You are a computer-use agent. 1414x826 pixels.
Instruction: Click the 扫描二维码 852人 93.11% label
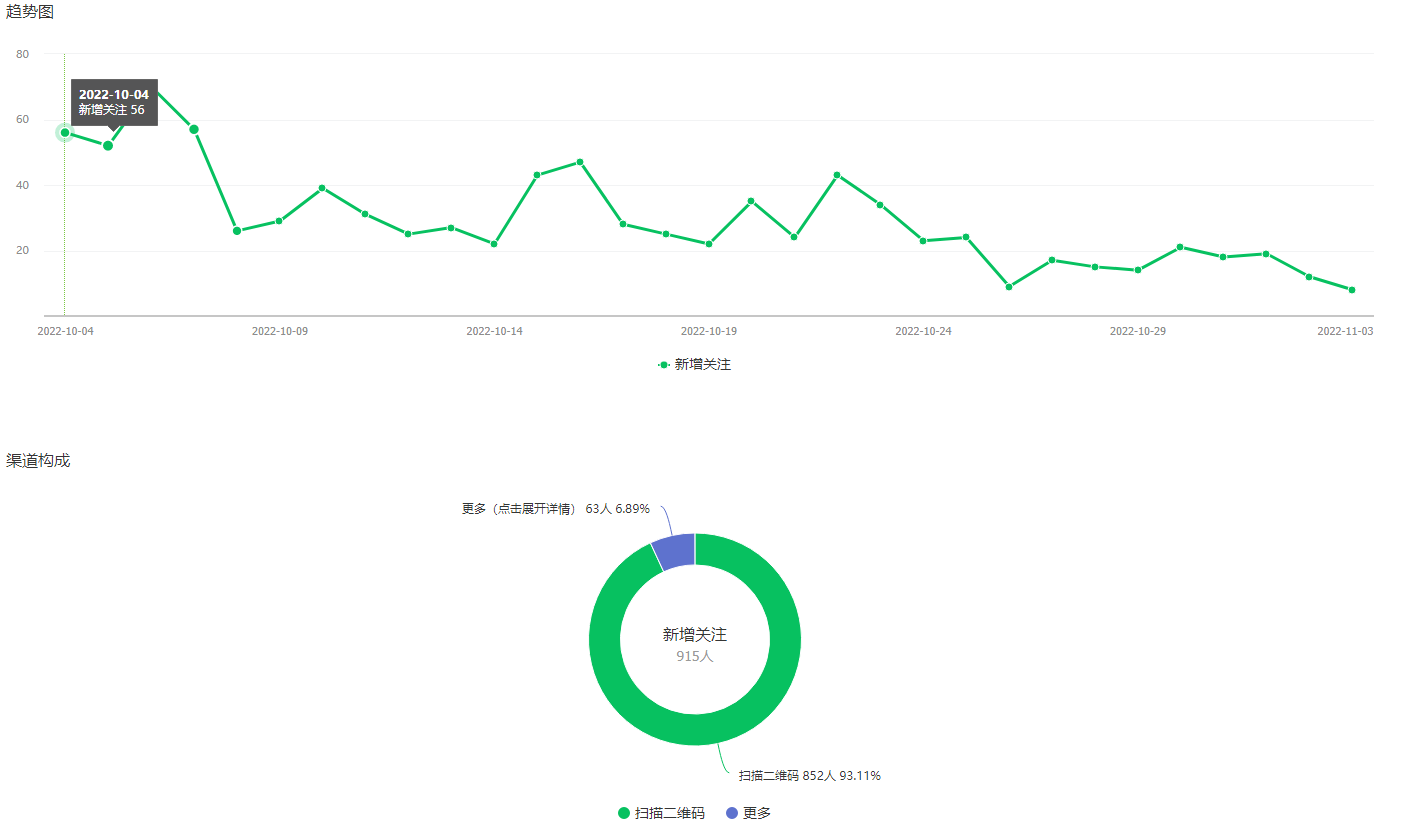[x=809, y=776]
